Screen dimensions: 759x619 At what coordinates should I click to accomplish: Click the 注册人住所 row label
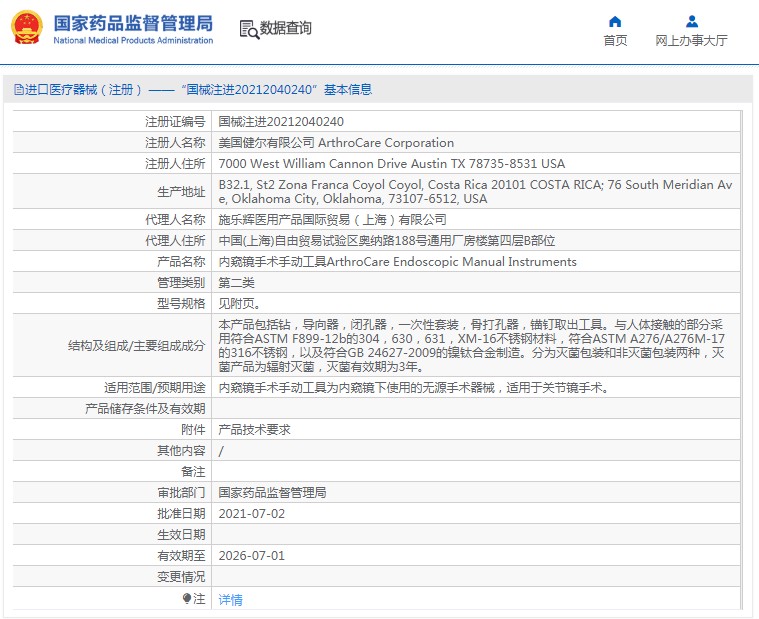(175, 164)
